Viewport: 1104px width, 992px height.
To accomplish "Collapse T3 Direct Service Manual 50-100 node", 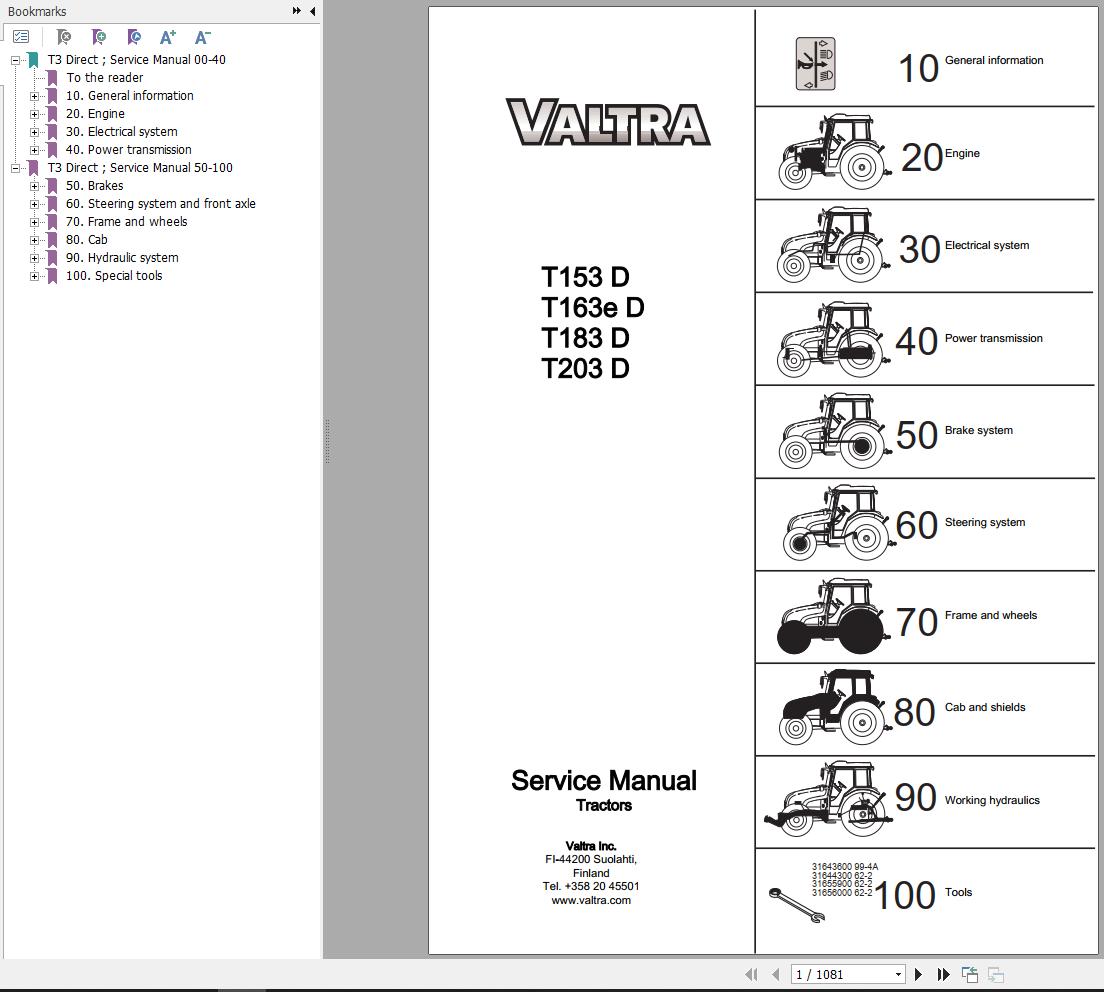I will pos(15,168).
